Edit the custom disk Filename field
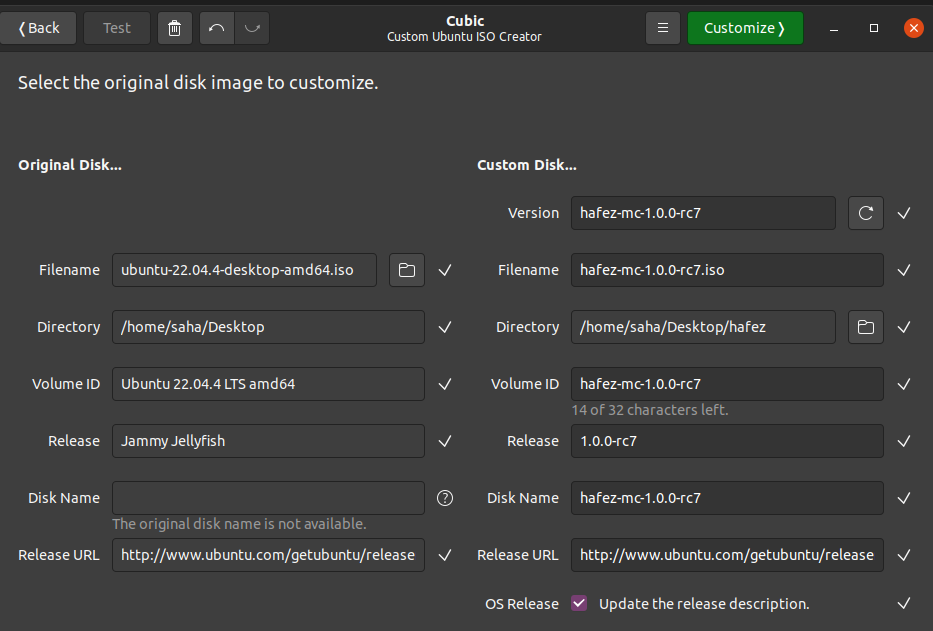933x631 pixels. (x=727, y=270)
